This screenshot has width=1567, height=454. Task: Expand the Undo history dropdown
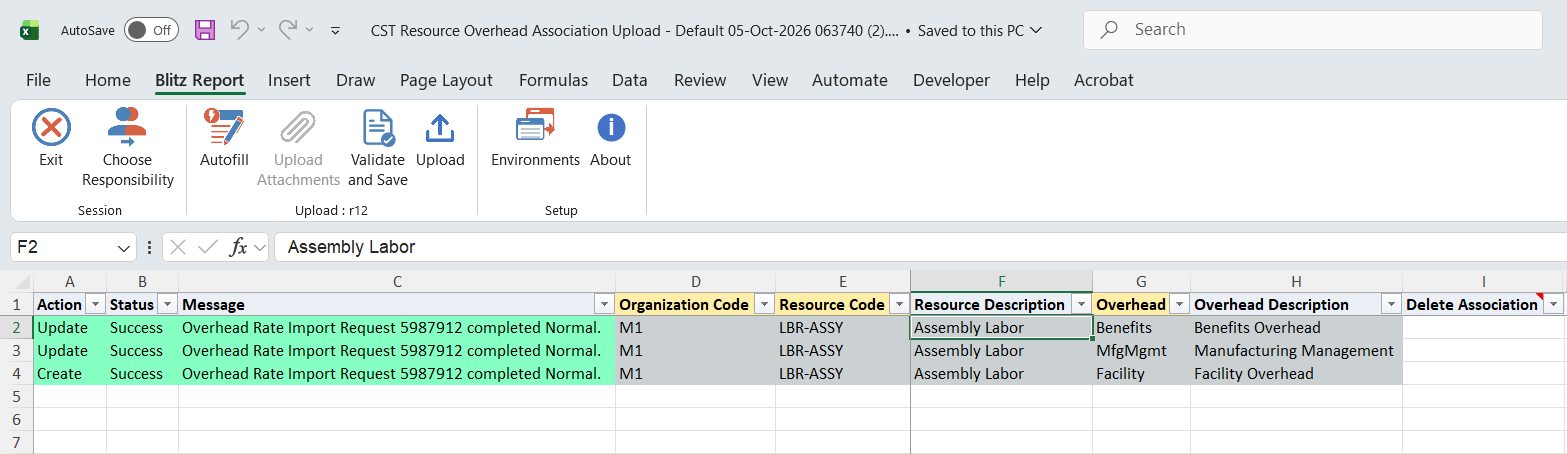click(261, 30)
